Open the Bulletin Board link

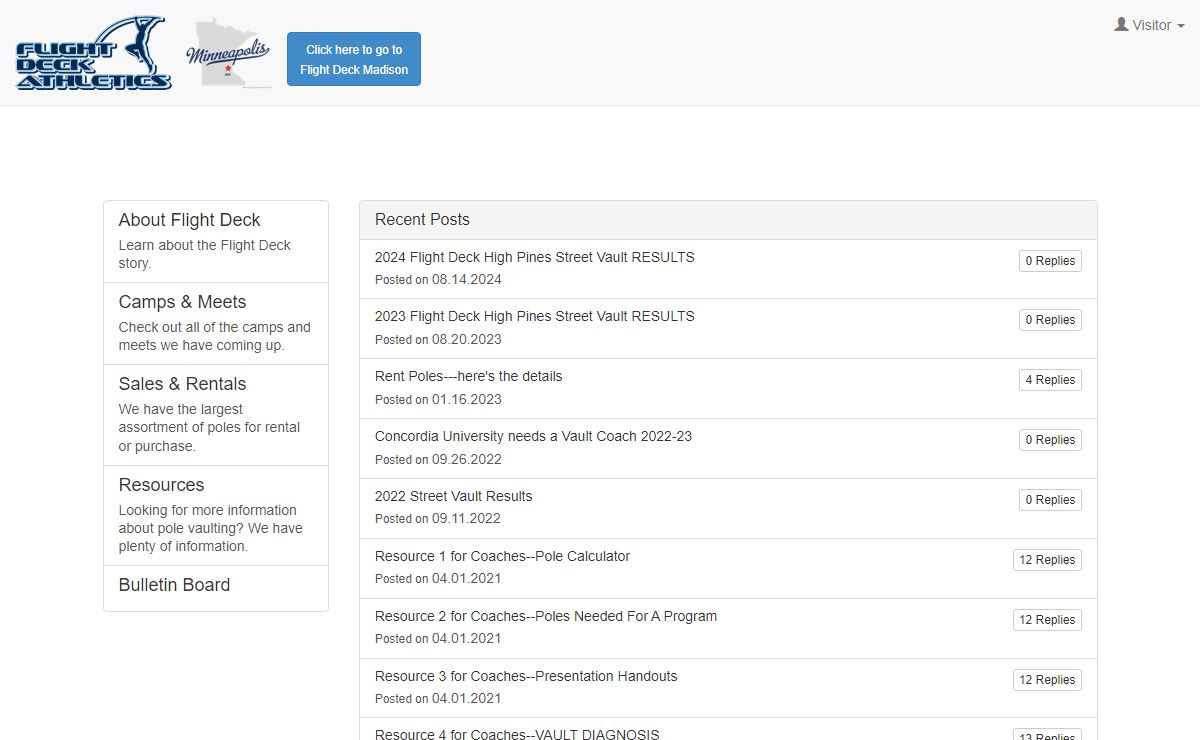(216, 588)
